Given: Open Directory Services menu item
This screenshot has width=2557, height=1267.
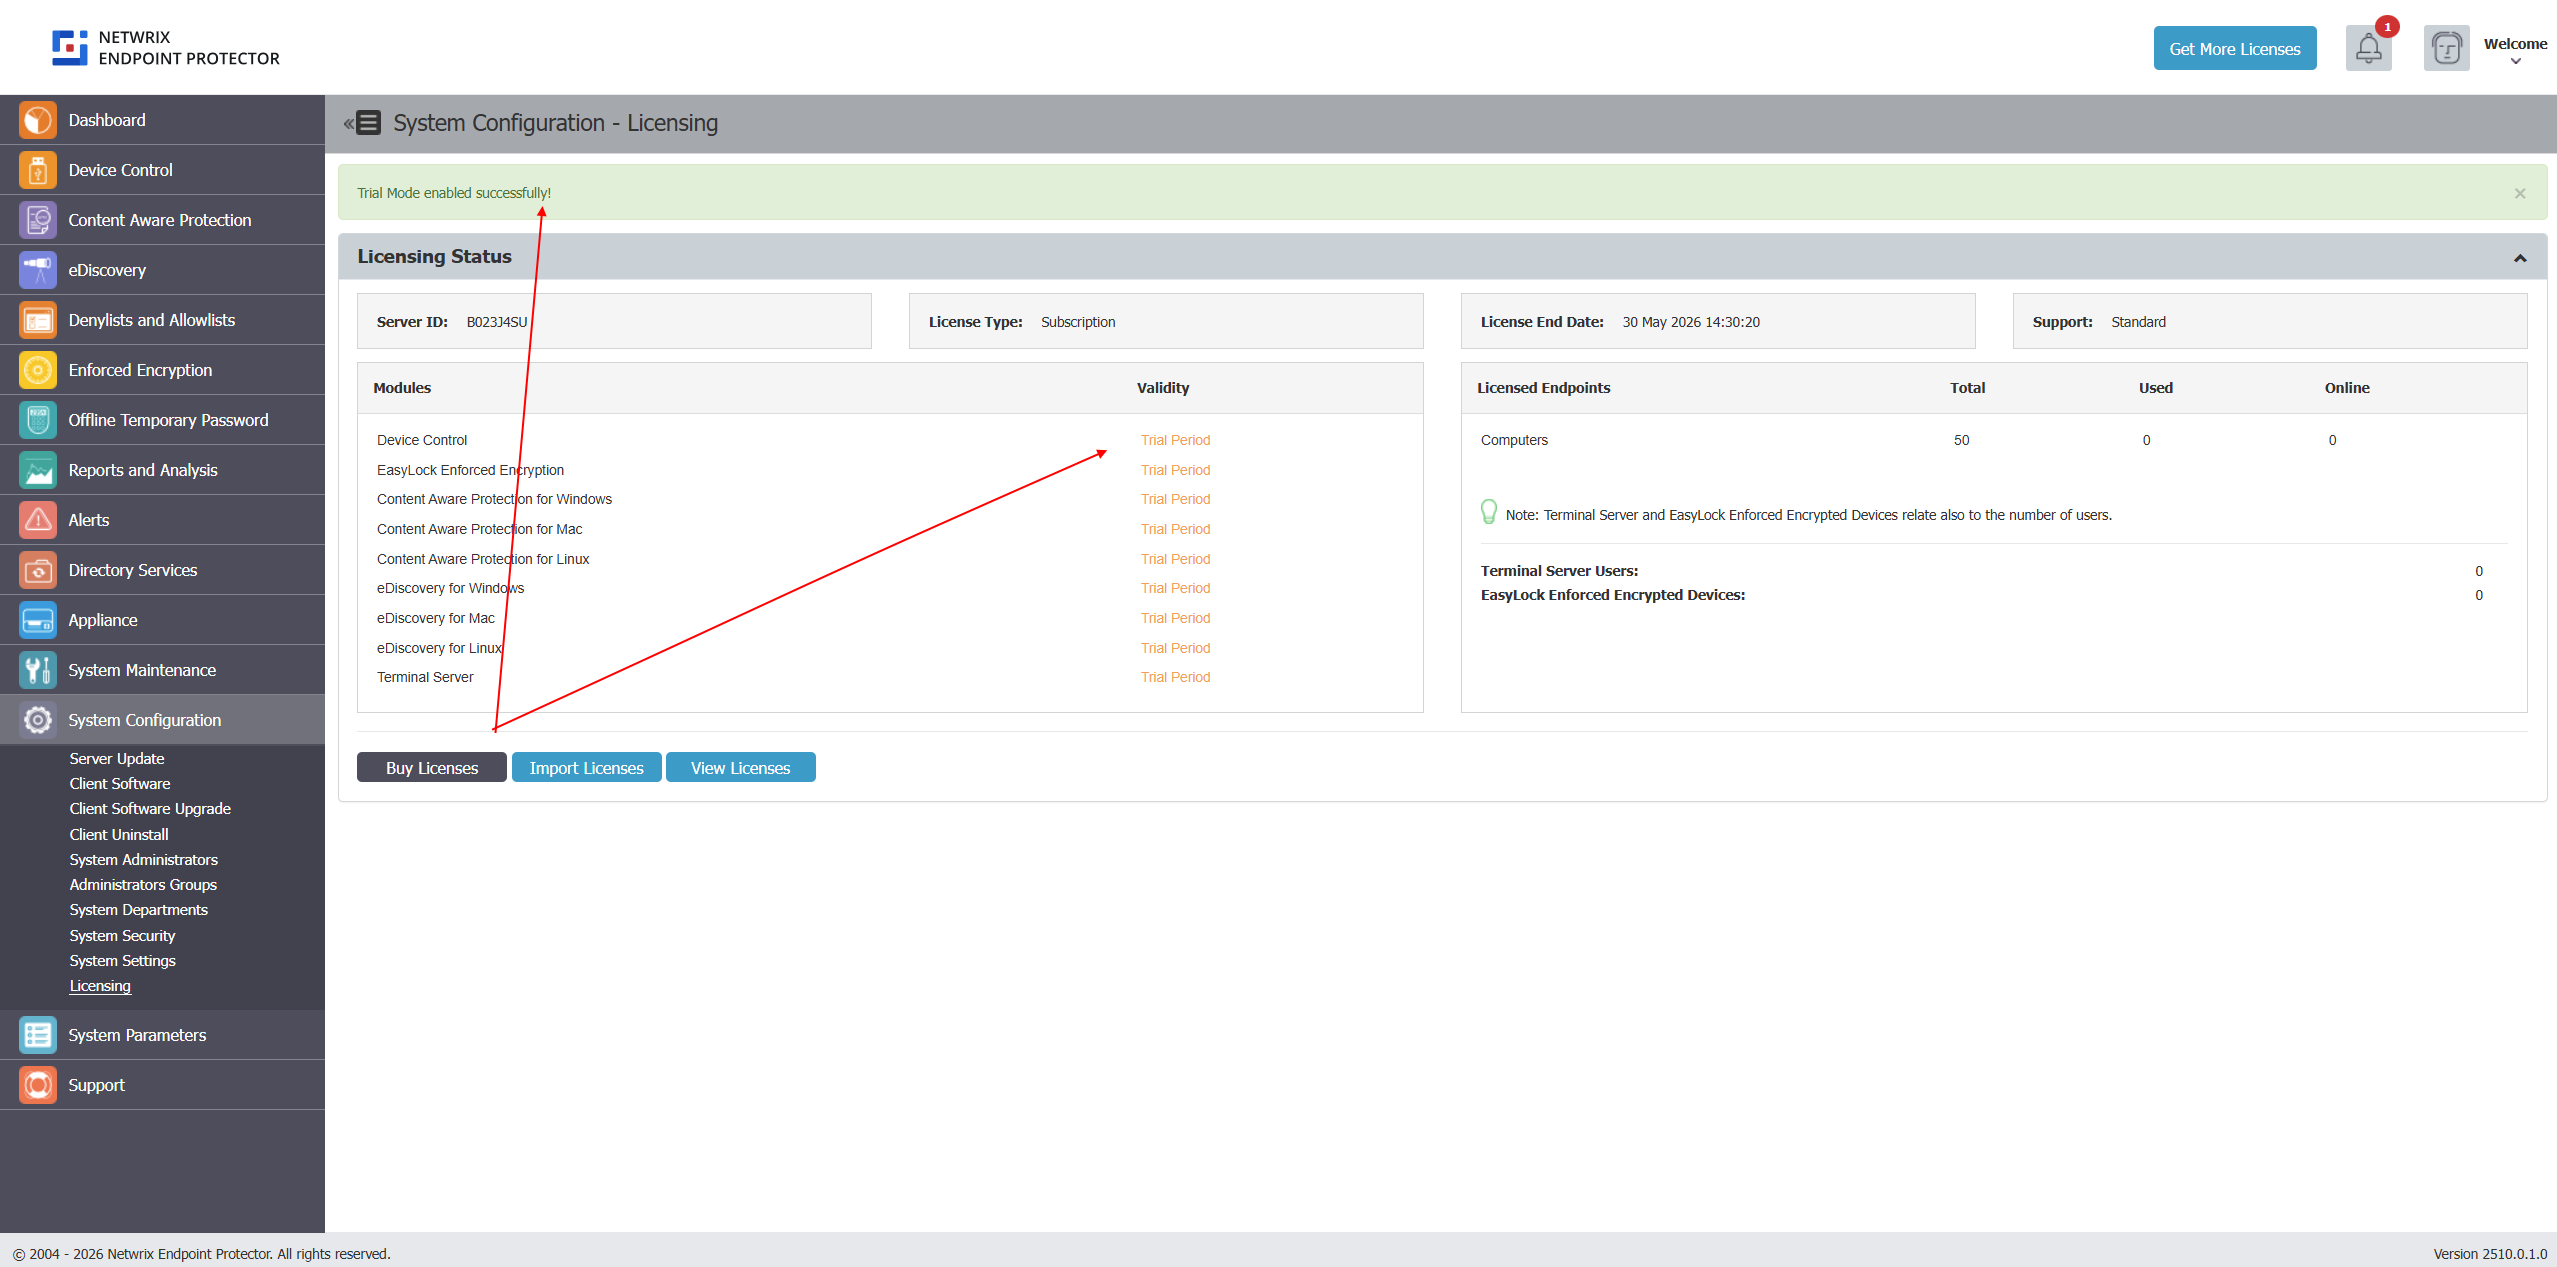Looking at the screenshot, I should click(162, 570).
